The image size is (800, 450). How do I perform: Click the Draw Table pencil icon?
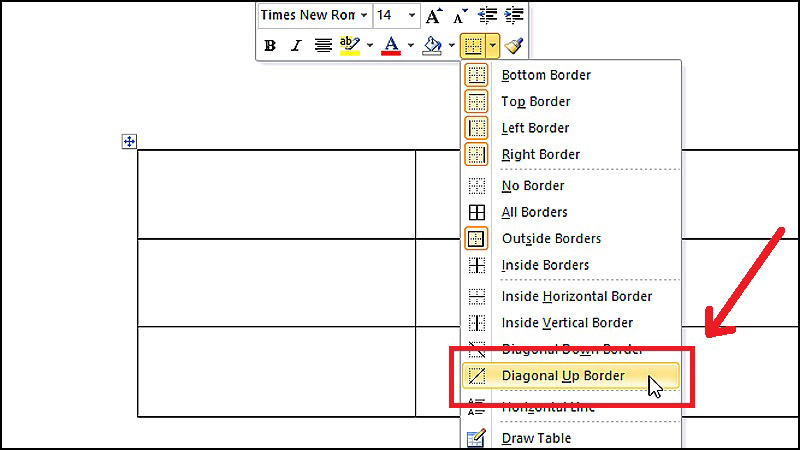tap(476, 439)
